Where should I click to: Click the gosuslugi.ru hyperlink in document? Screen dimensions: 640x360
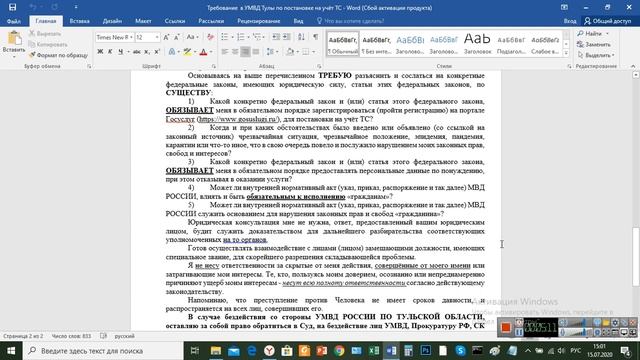point(238,119)
